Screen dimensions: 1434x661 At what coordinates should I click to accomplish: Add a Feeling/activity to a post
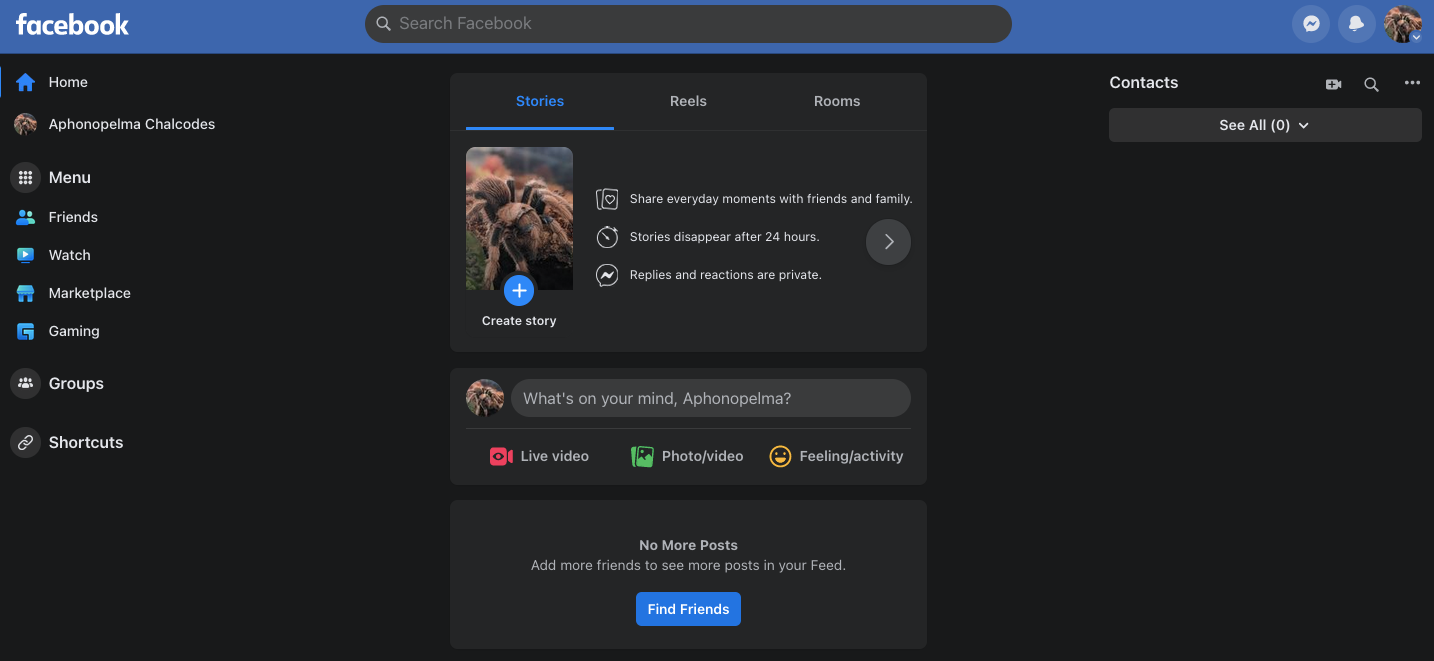[836, 456]
